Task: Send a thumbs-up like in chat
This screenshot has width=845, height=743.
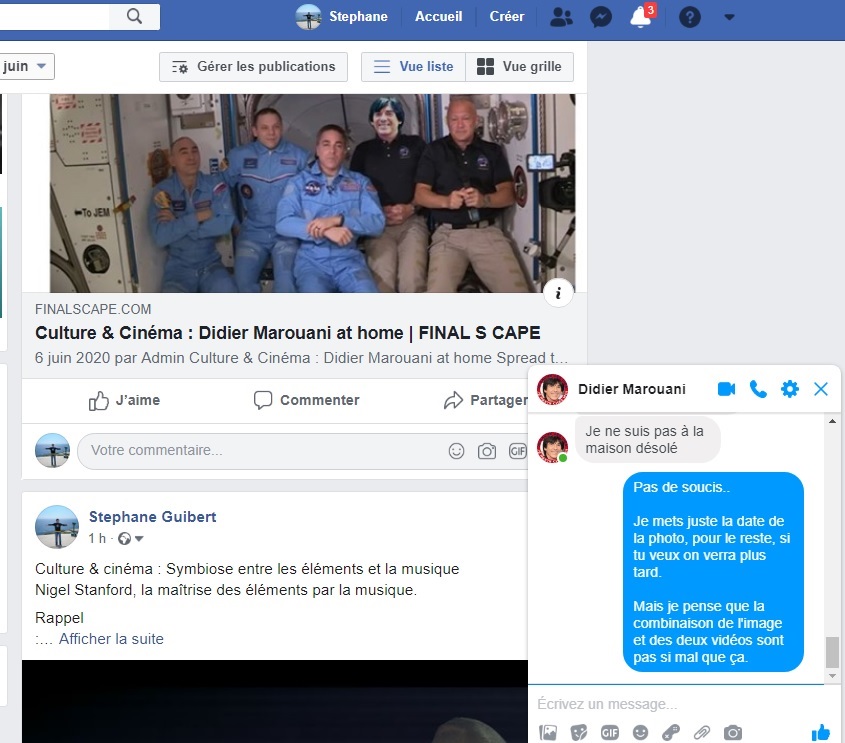Action: 820,733
